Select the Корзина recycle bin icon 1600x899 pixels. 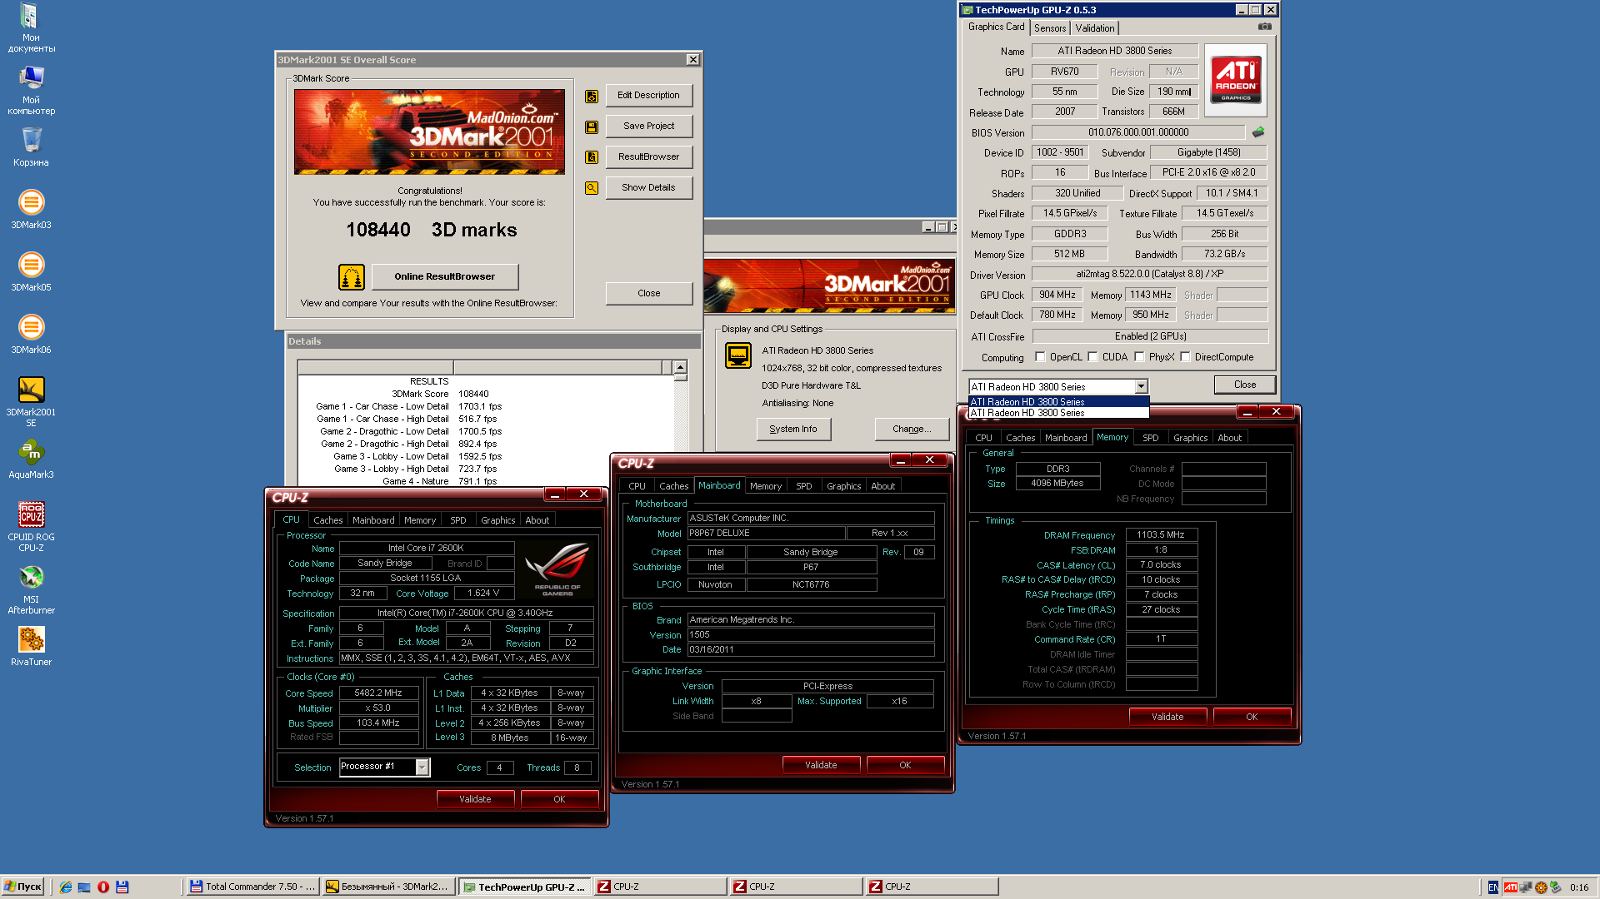click(31, 147)
